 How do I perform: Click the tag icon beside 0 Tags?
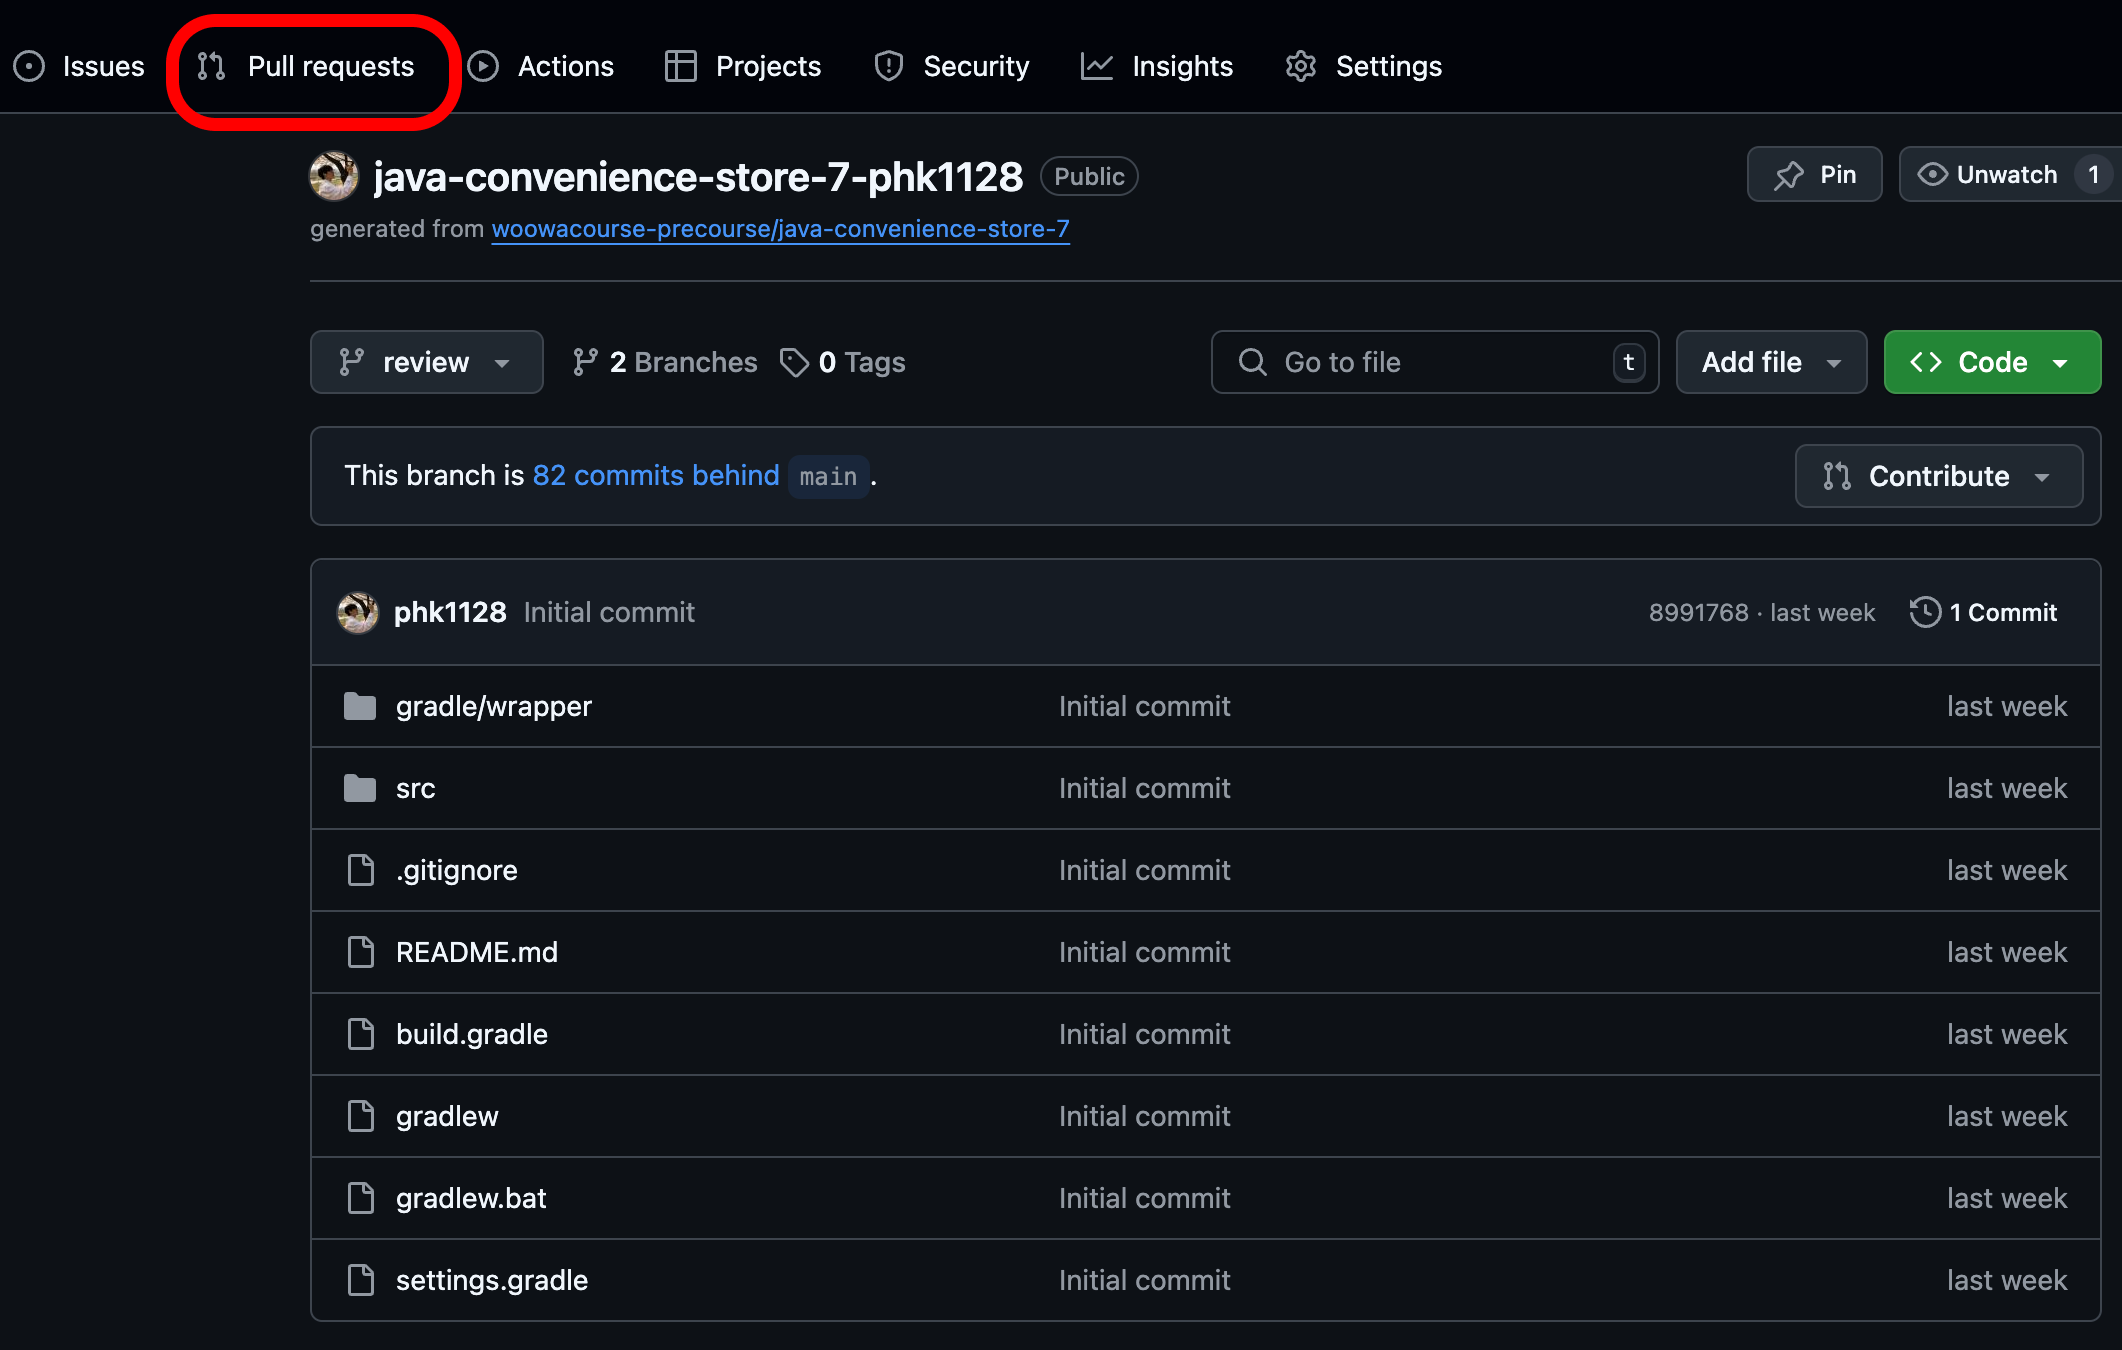[794, 362]
